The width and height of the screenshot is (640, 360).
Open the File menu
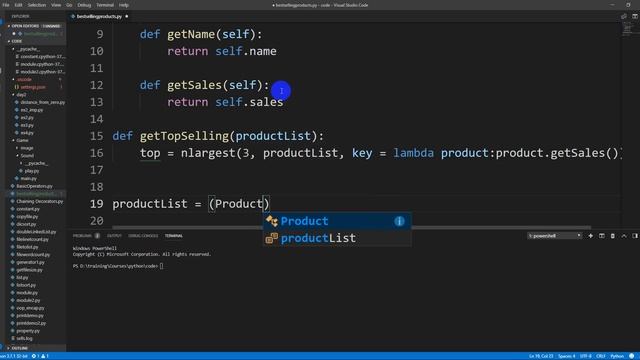6,5
